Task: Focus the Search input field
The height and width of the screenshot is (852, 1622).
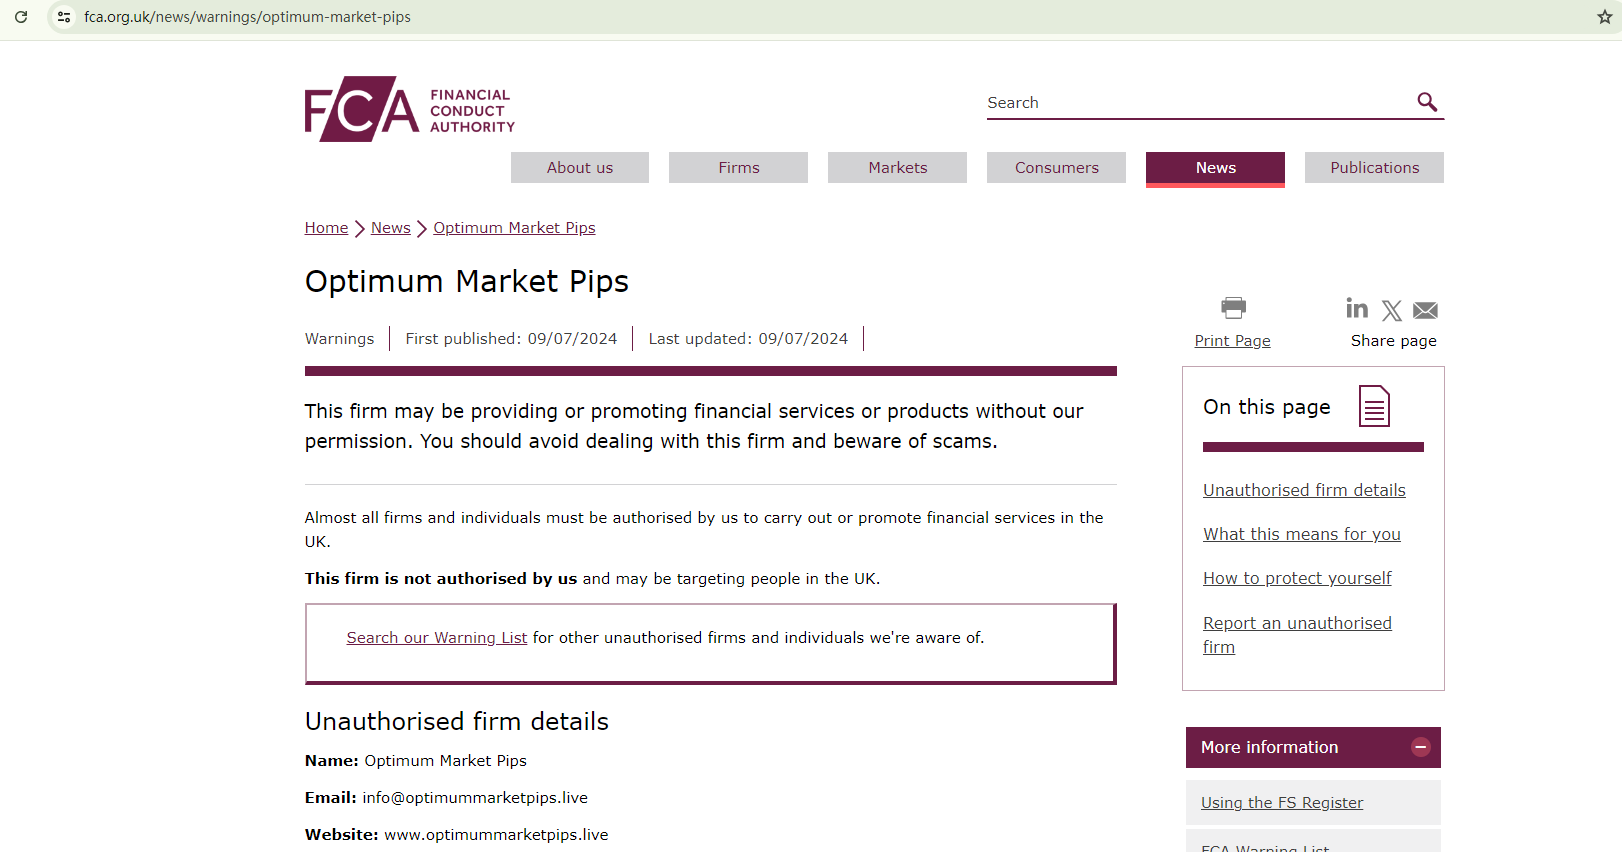Action: point(1195,103)
